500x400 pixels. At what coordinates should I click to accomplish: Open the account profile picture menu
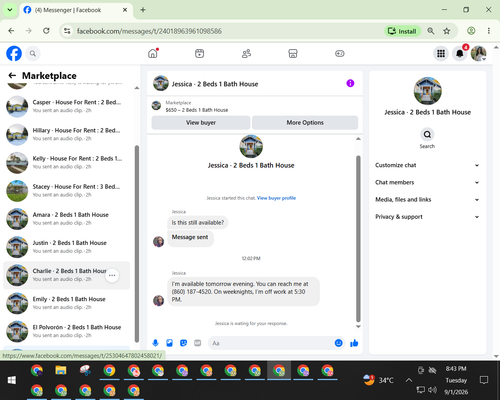pyautogui.click(x=478, y=53)
